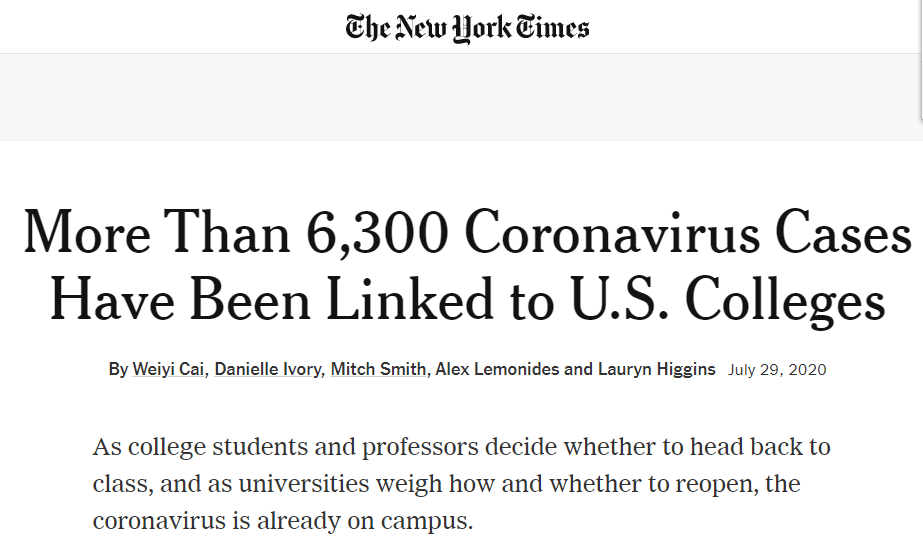This screenshot has width=923, height=560.
Task: Open Weiyi Cai's author link
Action: [169, 369]
